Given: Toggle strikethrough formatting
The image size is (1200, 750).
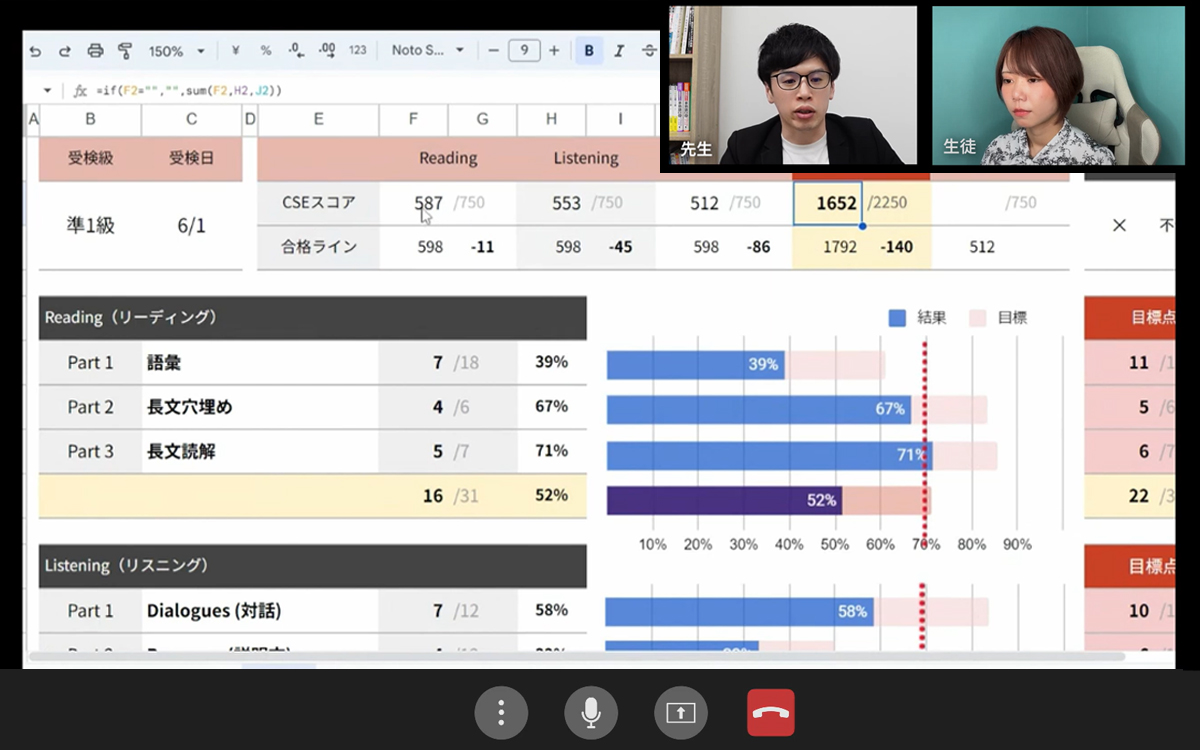Looking at the screenshot, I should [x=649, y=51].
